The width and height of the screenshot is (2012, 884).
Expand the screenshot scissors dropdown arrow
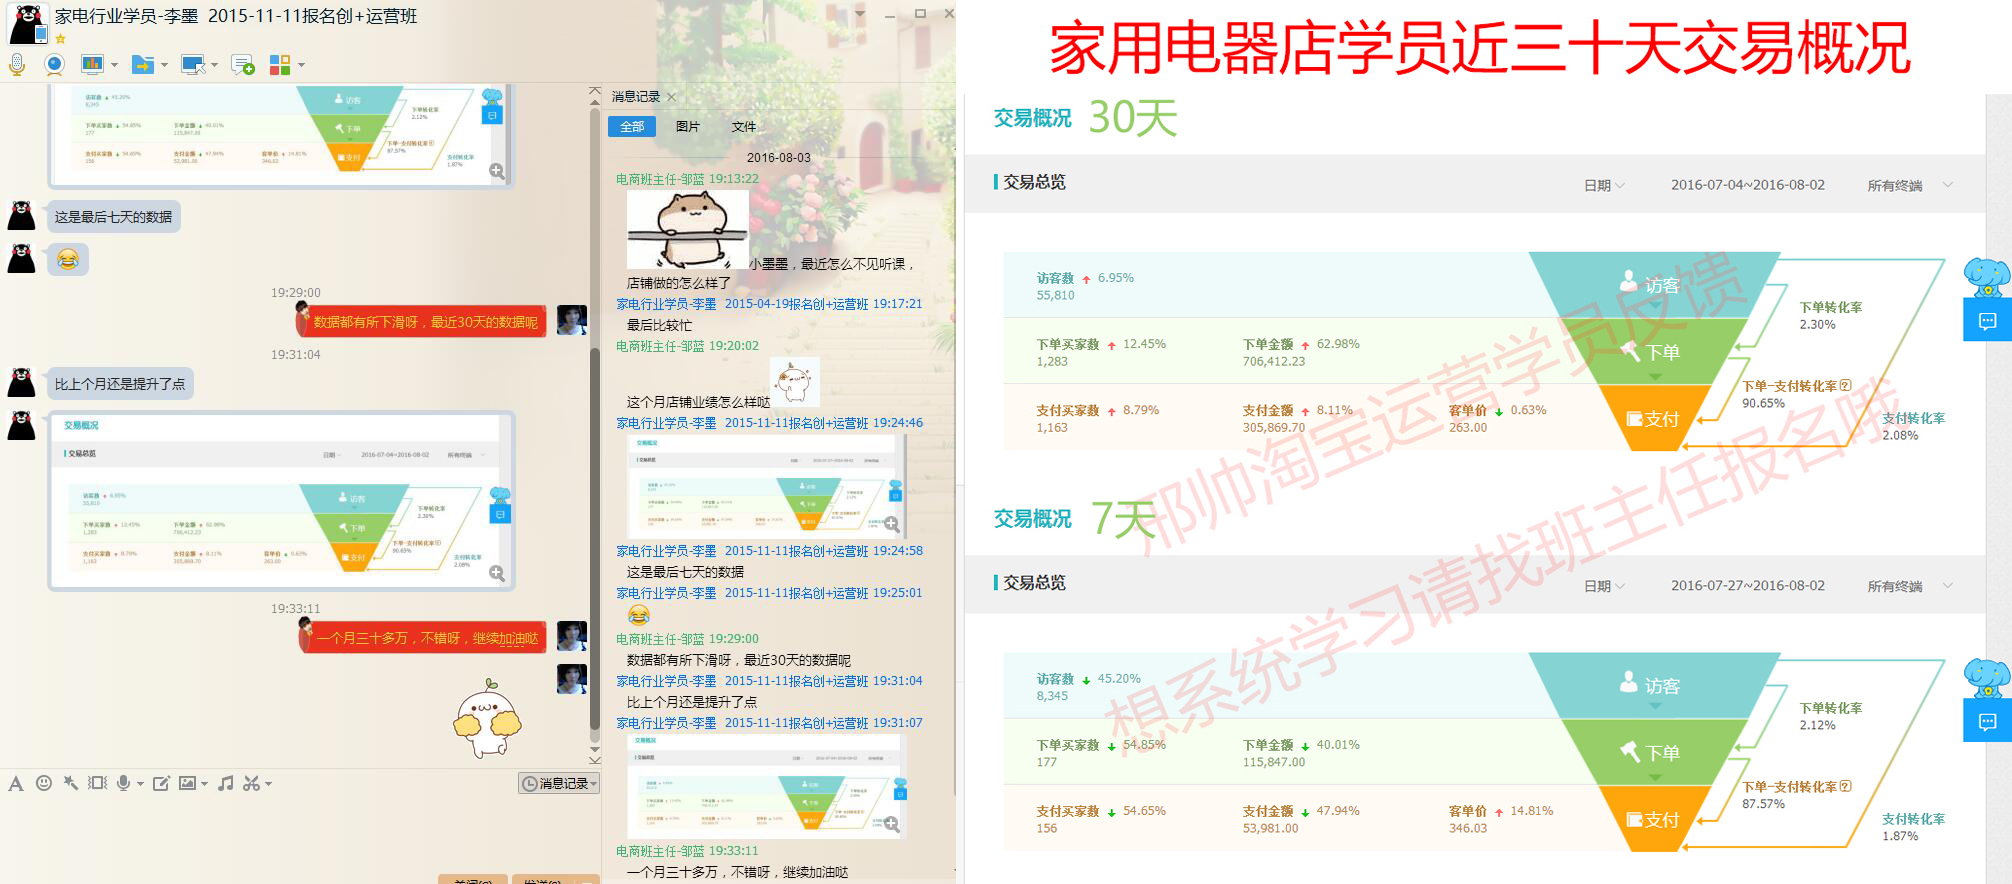268,784
